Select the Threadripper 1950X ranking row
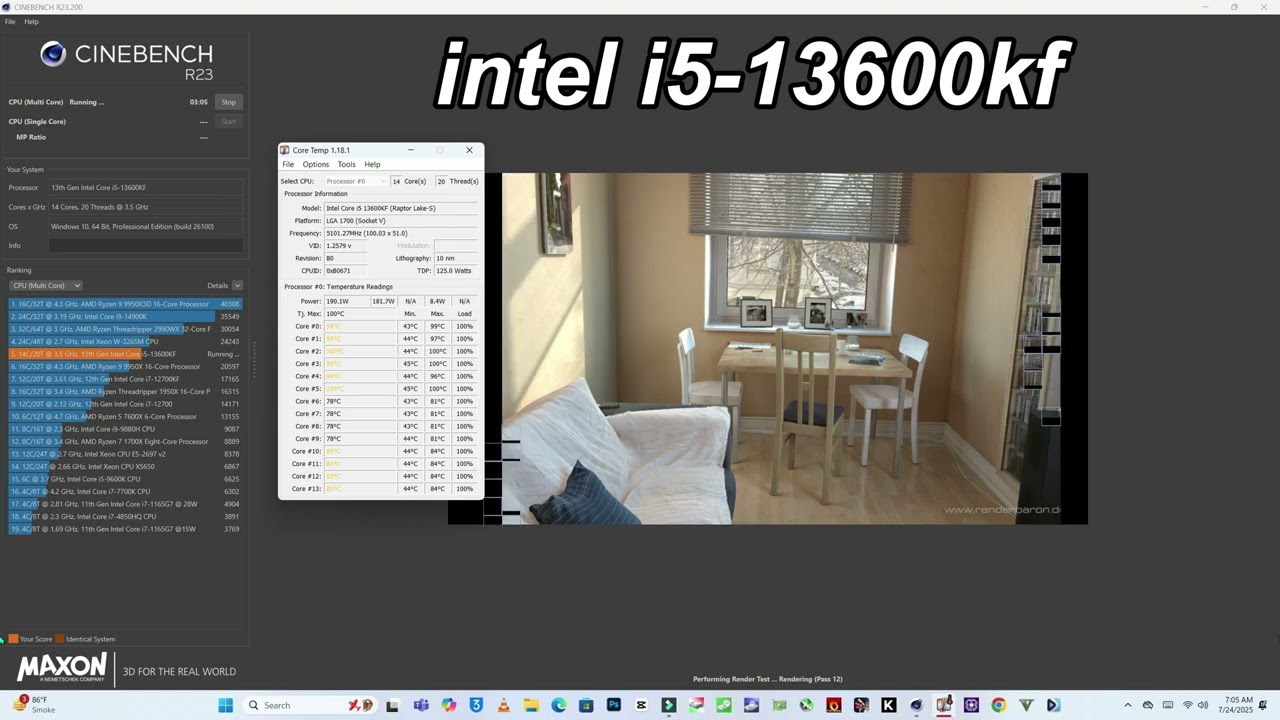 (x=125, y=392)
